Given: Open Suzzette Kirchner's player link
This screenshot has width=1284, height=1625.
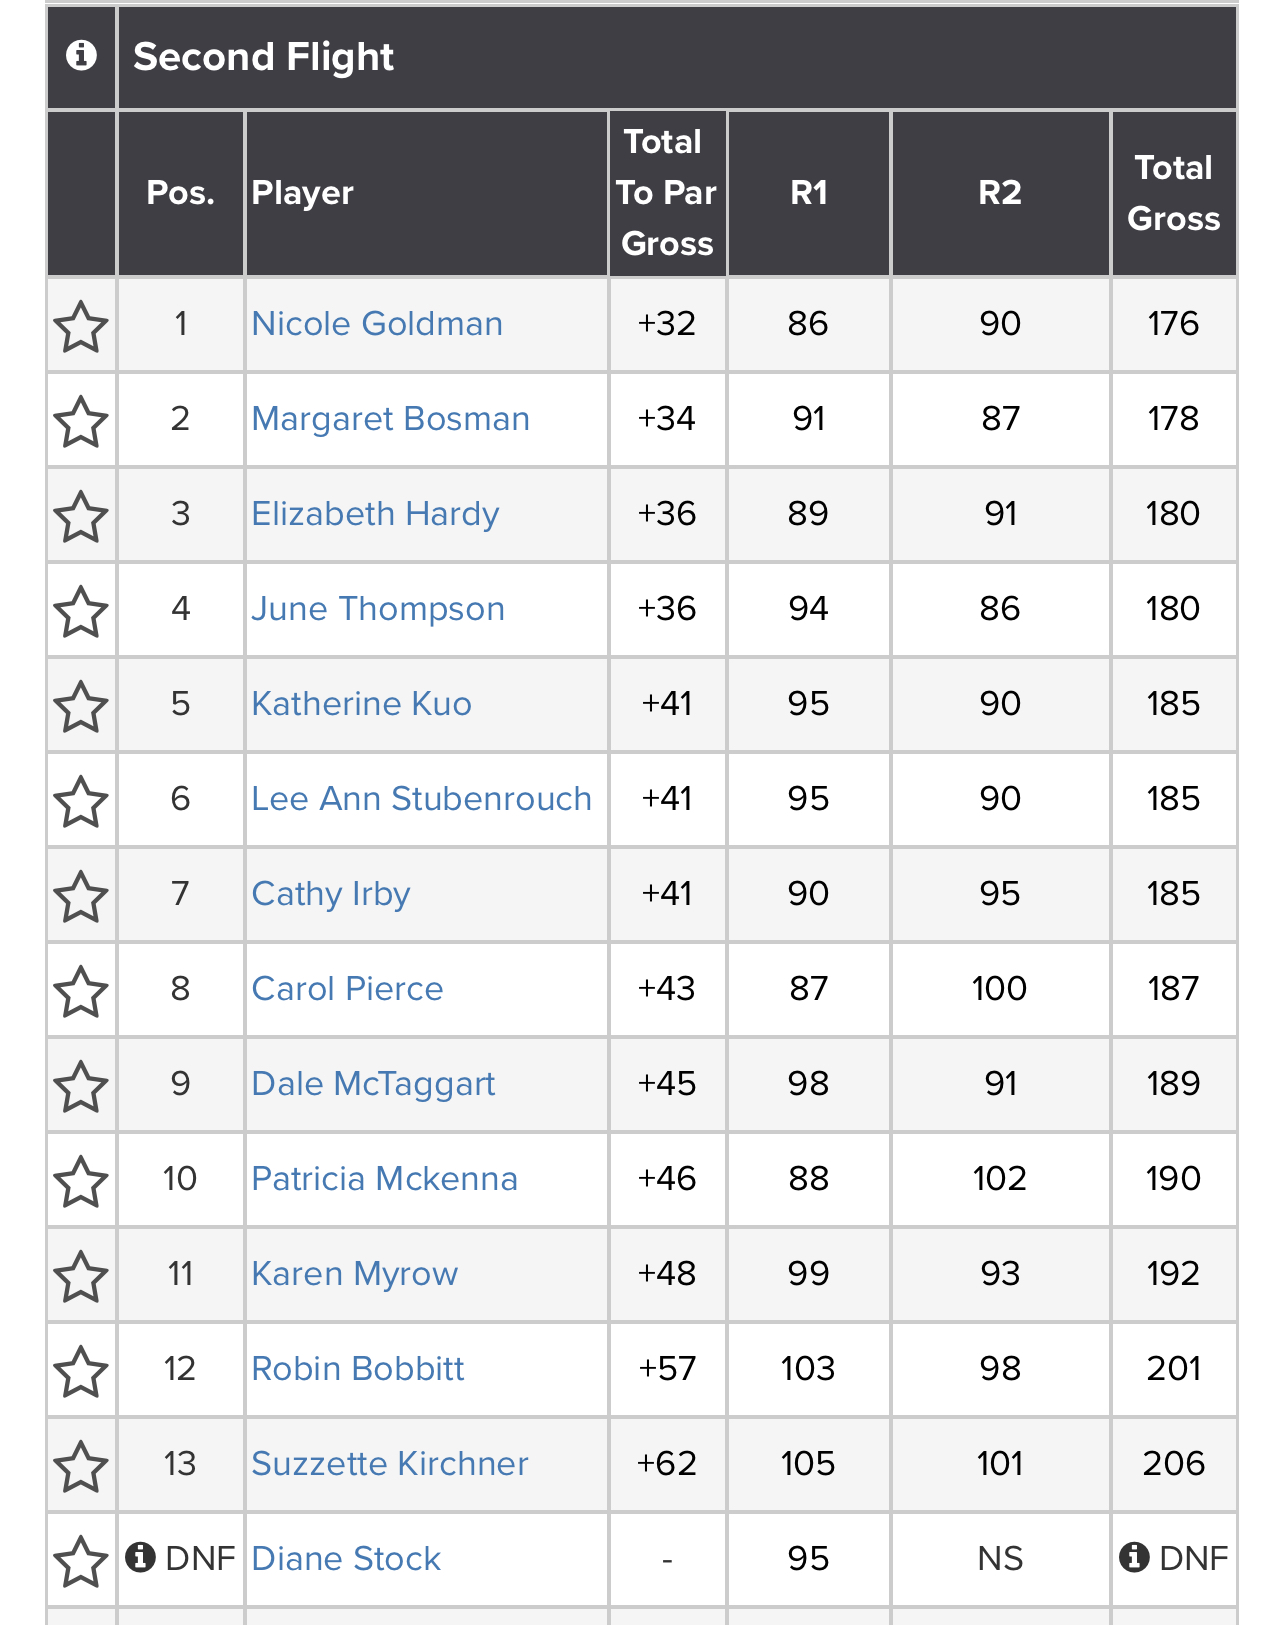Looking at the screenshot, I should pyautogui.click(x=389, y=1464).
